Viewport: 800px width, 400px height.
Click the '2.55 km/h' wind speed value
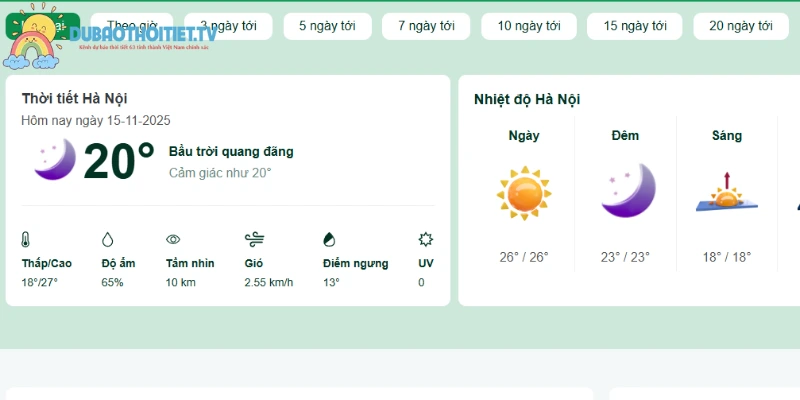(269, 282)
